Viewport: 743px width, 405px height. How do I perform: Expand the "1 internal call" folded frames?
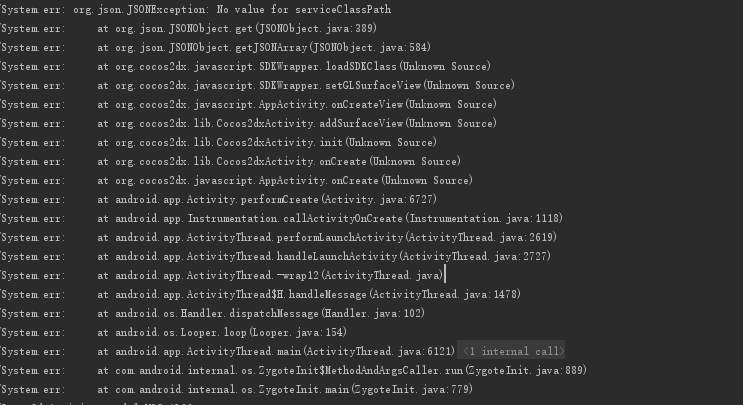click(x=513, y=351)
